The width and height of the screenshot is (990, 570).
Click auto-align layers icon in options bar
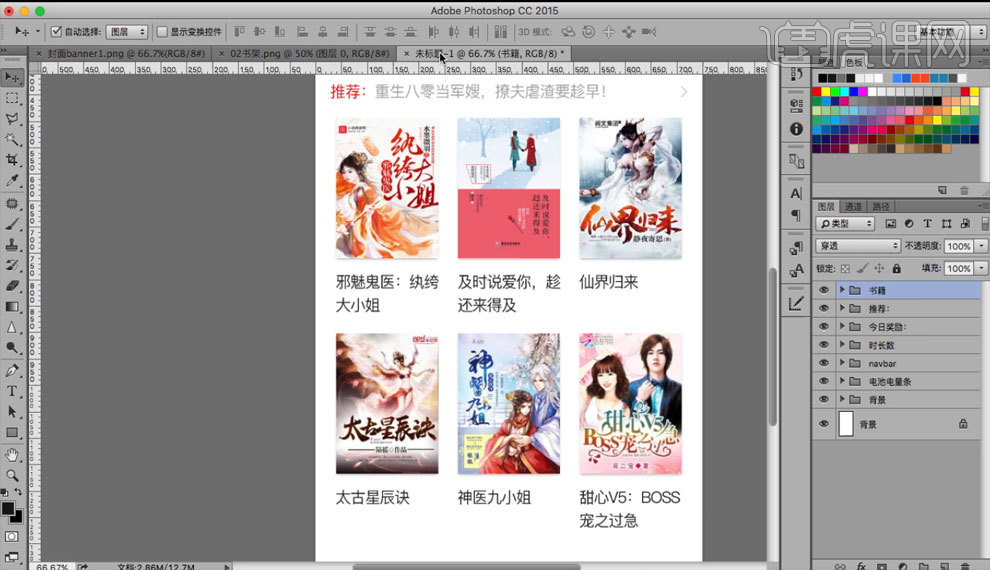point(501,32)
